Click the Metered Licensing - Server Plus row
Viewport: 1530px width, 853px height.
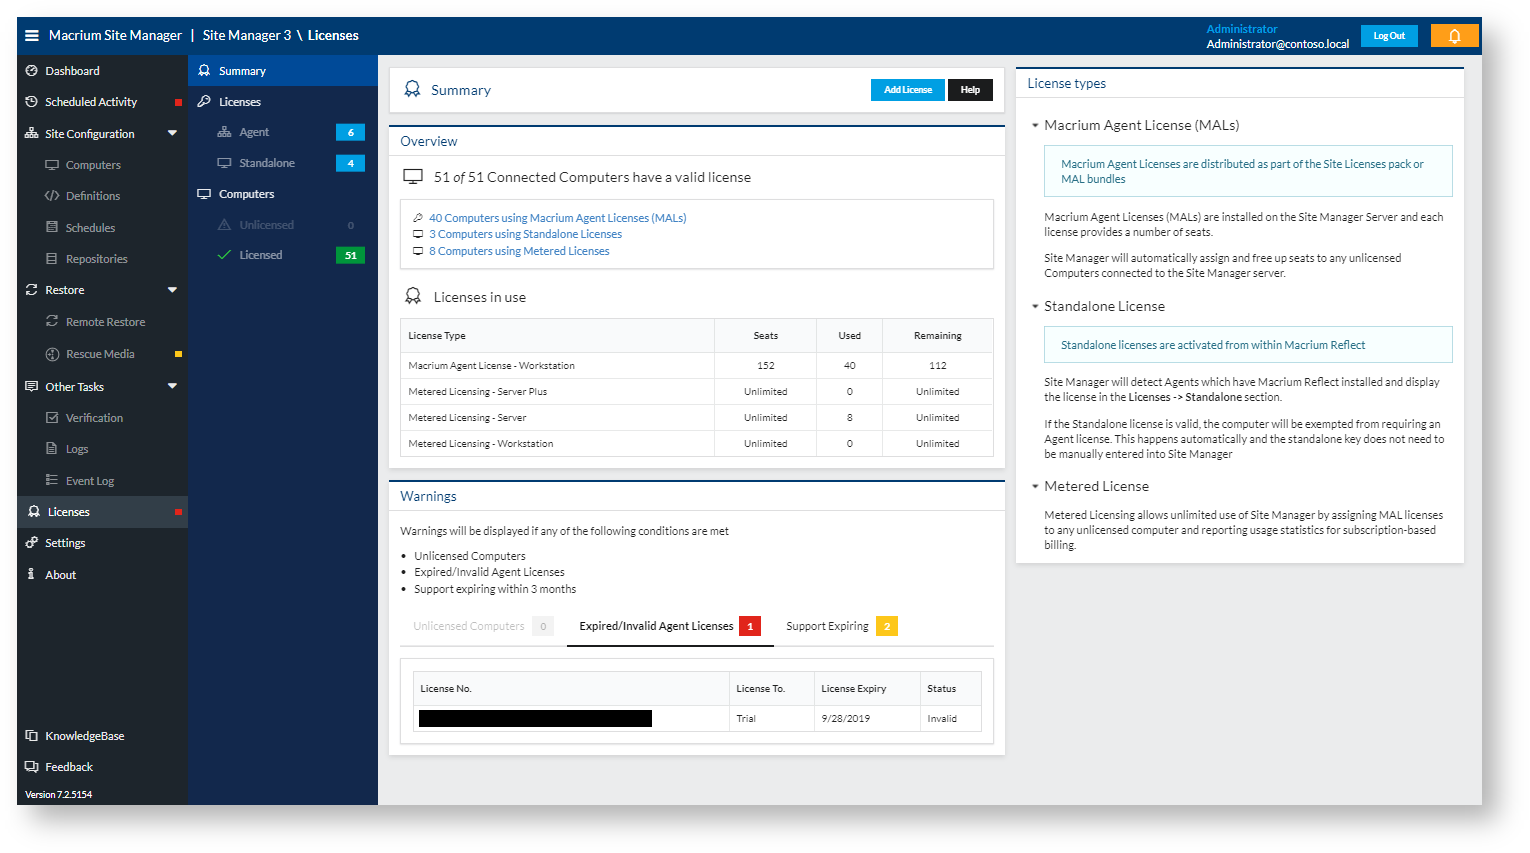pos(697,392)
